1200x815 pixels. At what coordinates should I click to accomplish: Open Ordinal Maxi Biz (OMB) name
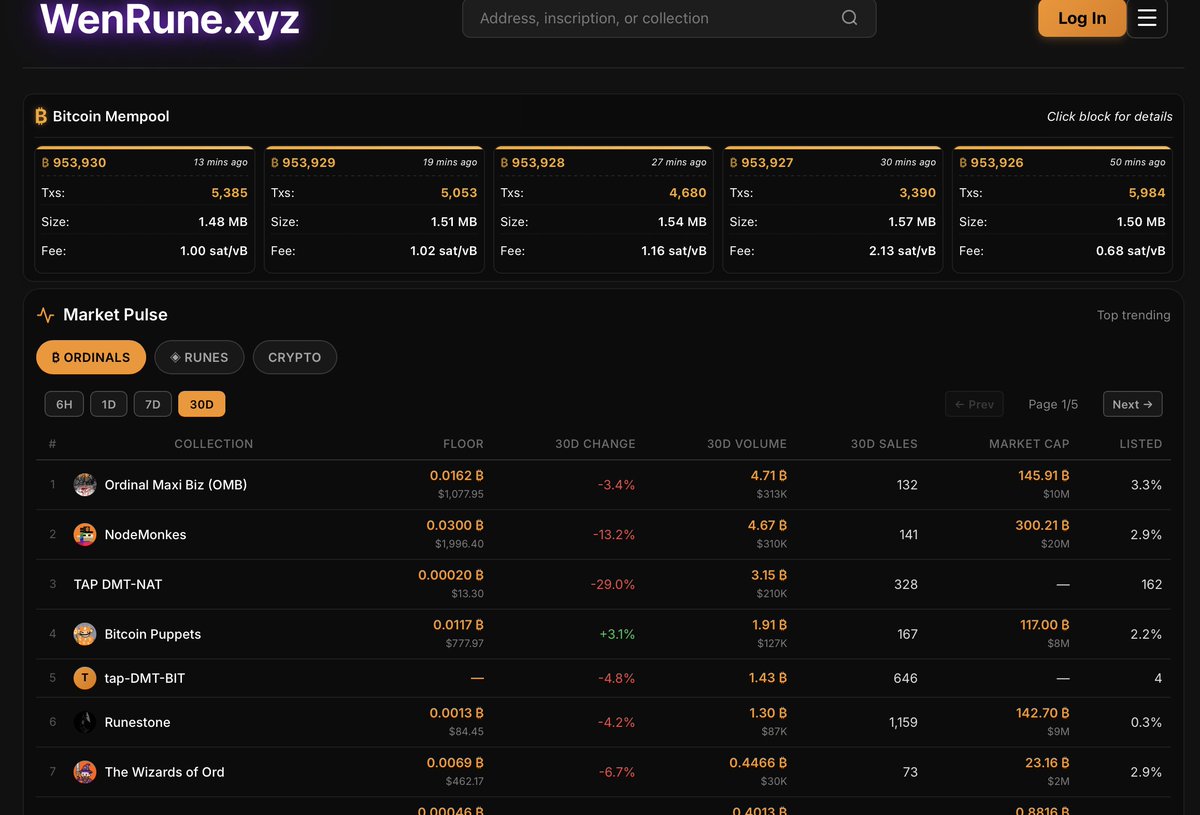pyautogui.click(x=176, y=485)
